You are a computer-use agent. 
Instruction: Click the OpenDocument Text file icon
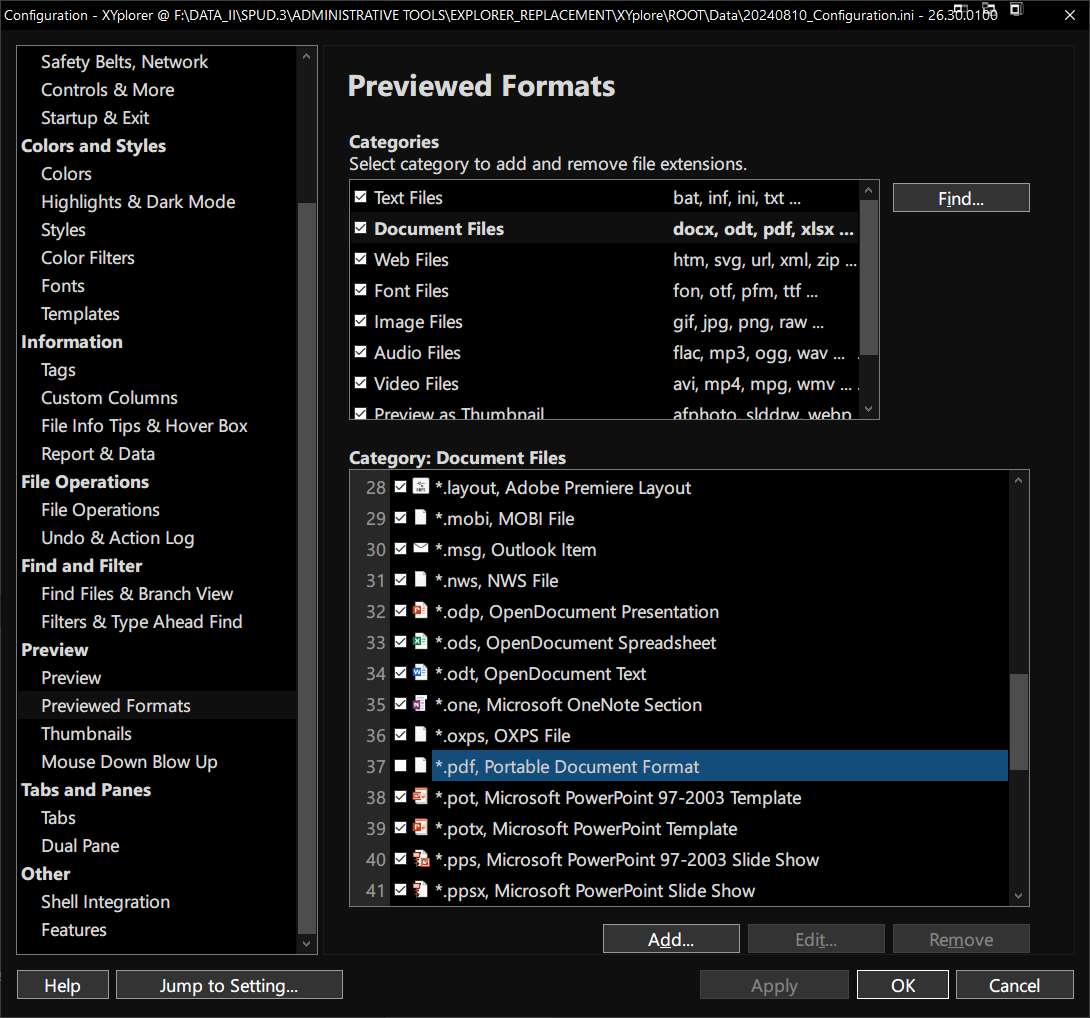(421, 673)
